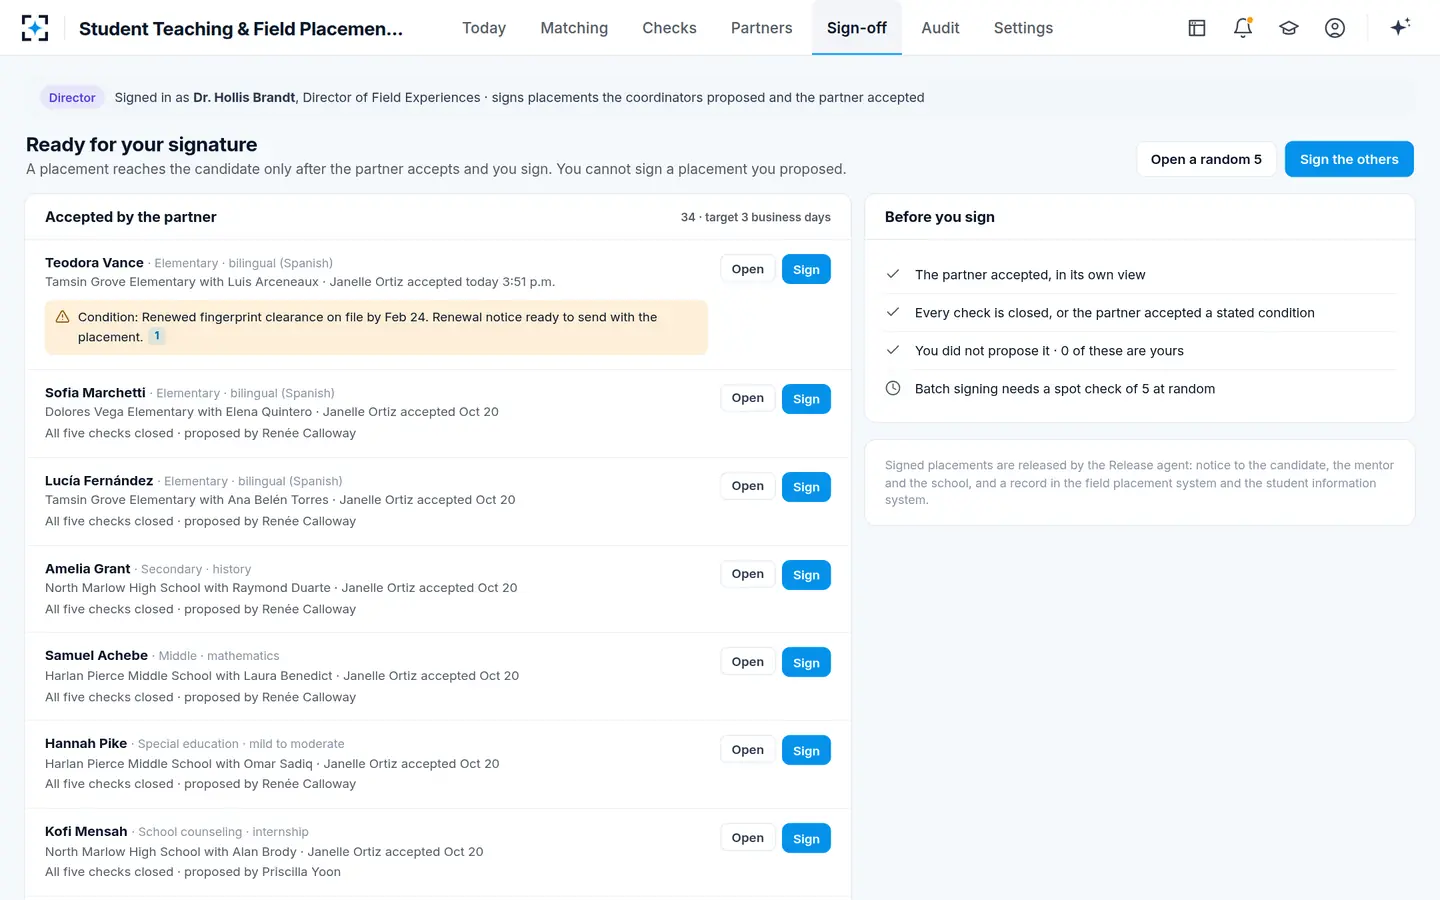The height and width of the screenshot is (900, 1440).
Task: Click the Director role badge
Action: tap(72, 97)
